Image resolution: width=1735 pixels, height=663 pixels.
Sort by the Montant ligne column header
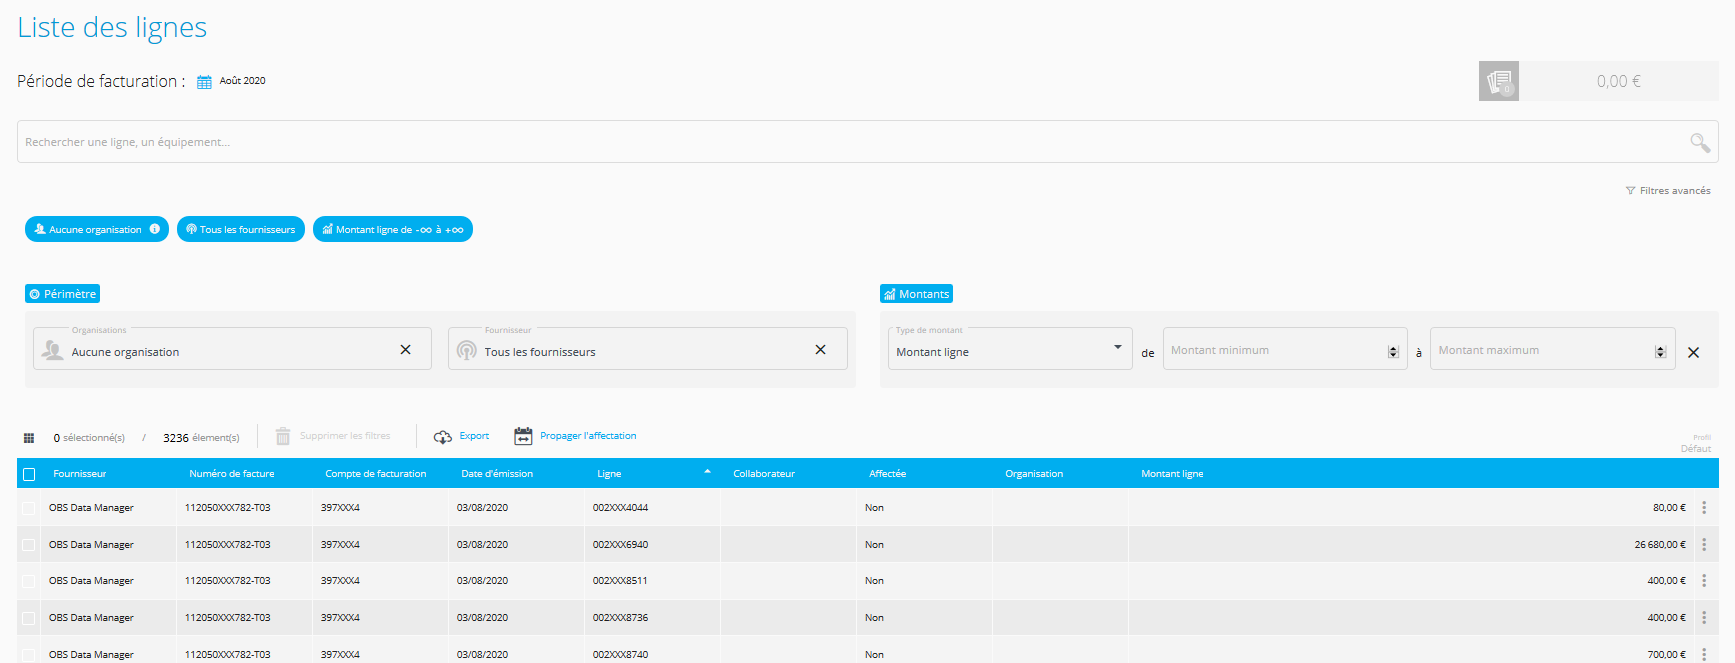[1172, 474]
